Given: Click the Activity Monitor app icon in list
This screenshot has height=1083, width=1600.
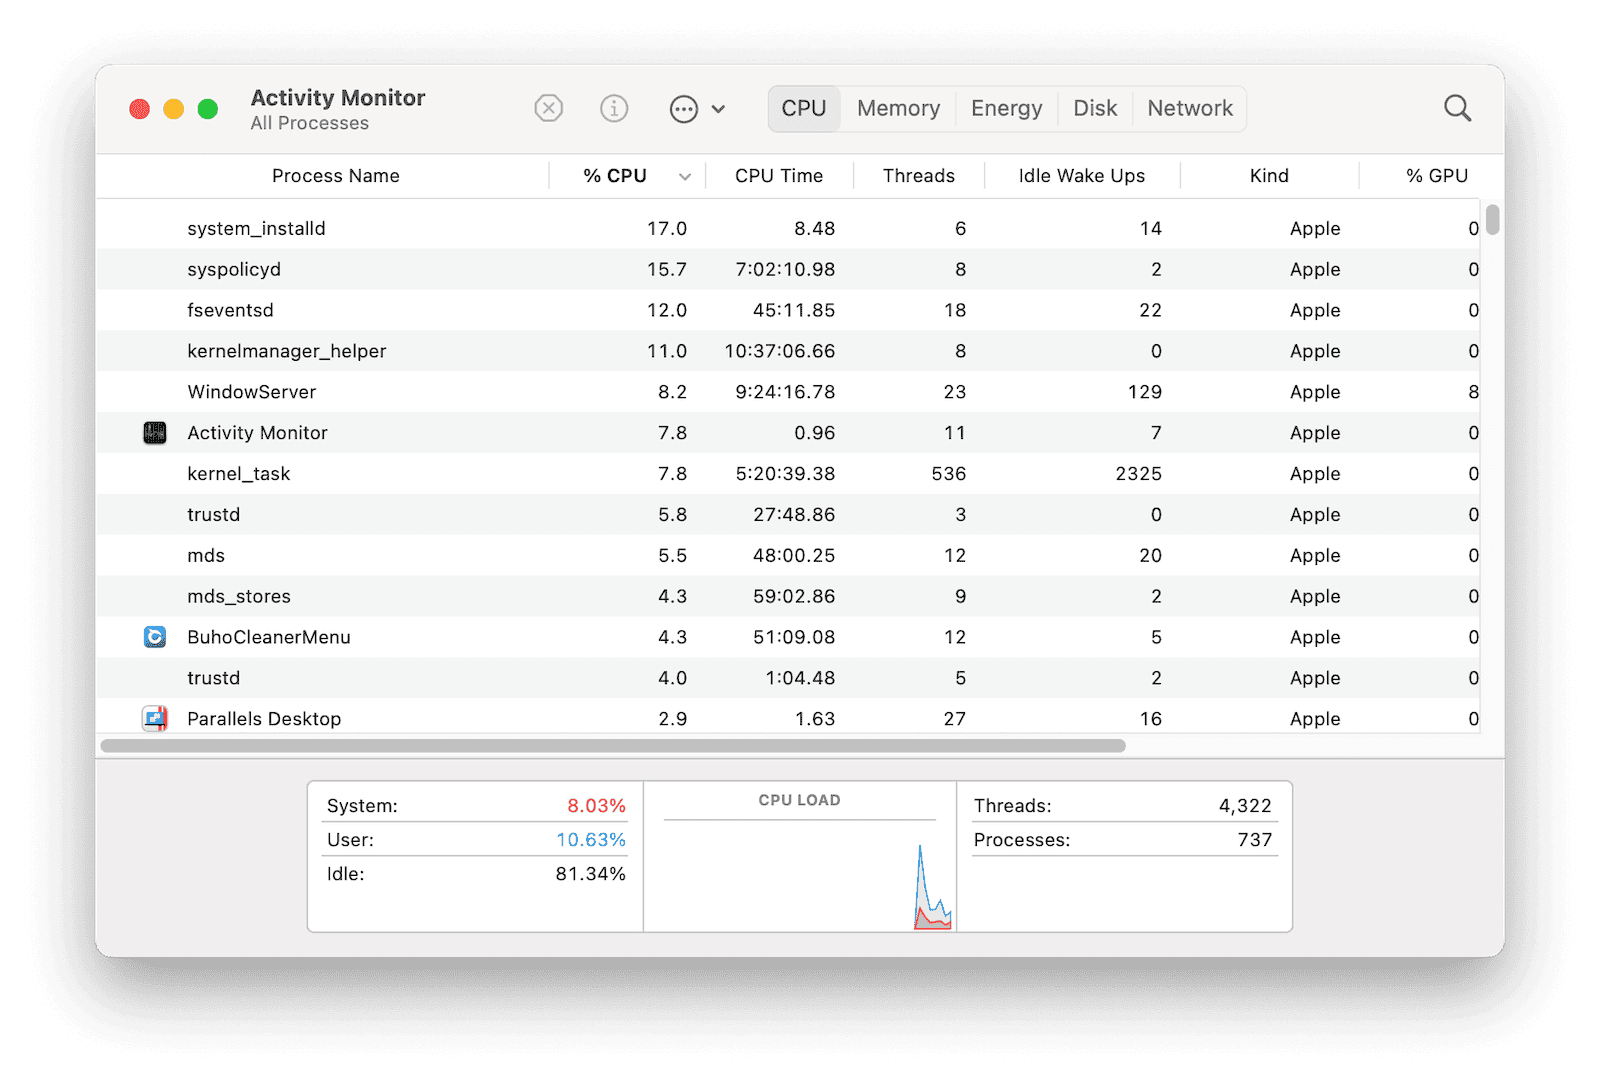Looking at the screenshot, I should pos(155,433).
